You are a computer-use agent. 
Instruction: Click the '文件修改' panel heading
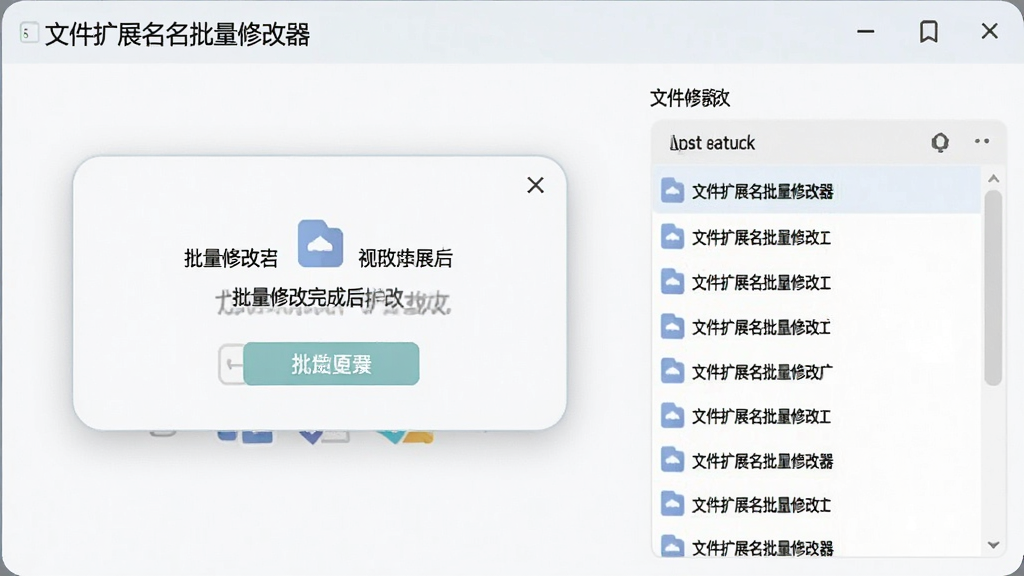[x=690, y=98]
